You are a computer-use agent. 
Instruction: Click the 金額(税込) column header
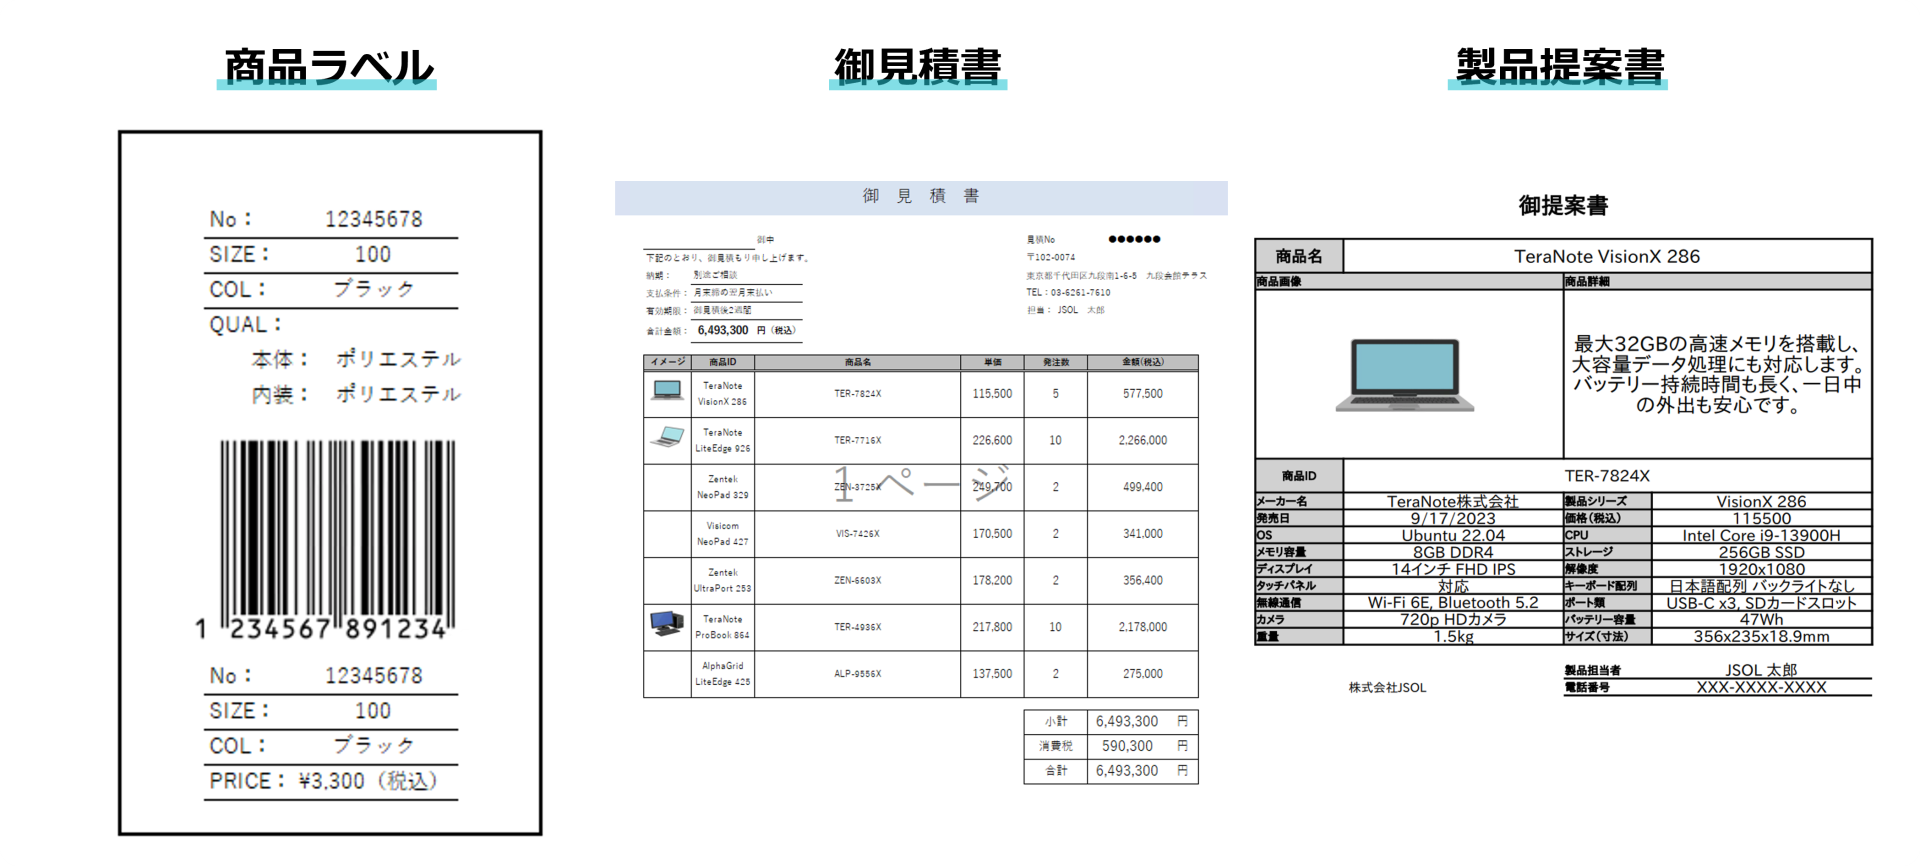[1142, 362]
